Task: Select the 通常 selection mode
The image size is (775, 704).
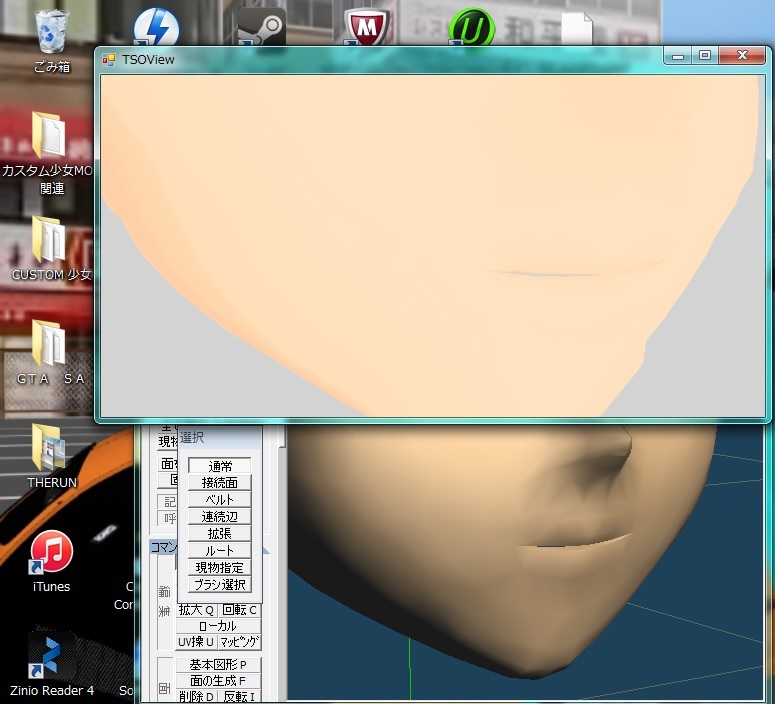Action: coord(219,466)
